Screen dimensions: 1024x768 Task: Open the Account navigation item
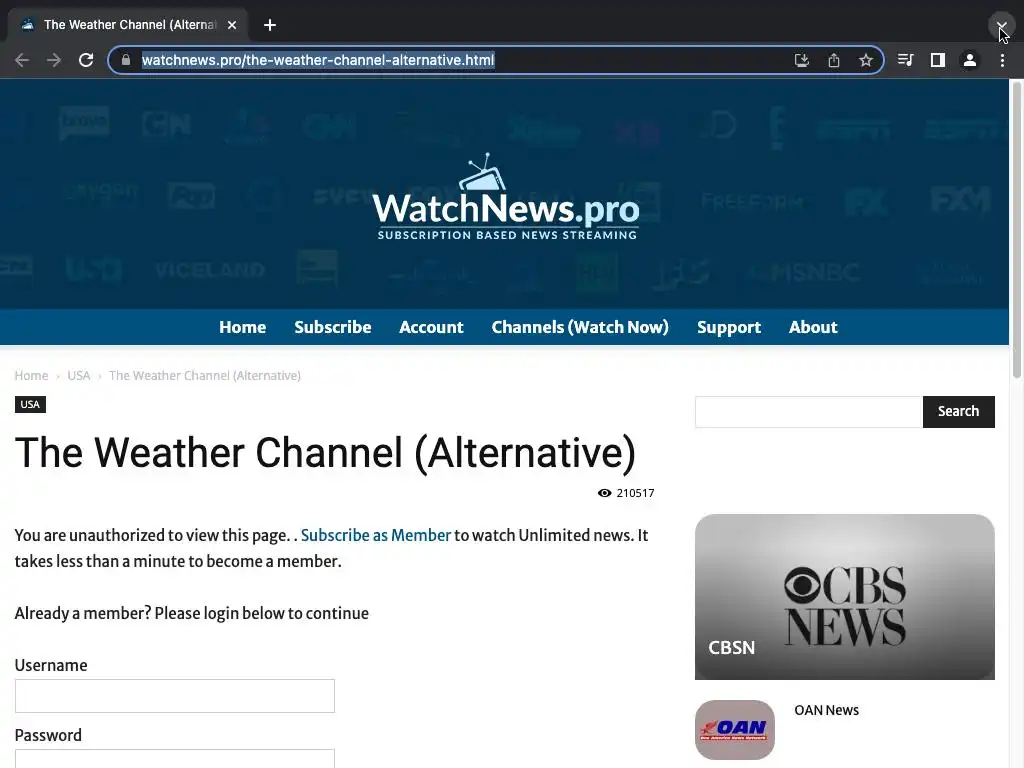coord(431,327)
